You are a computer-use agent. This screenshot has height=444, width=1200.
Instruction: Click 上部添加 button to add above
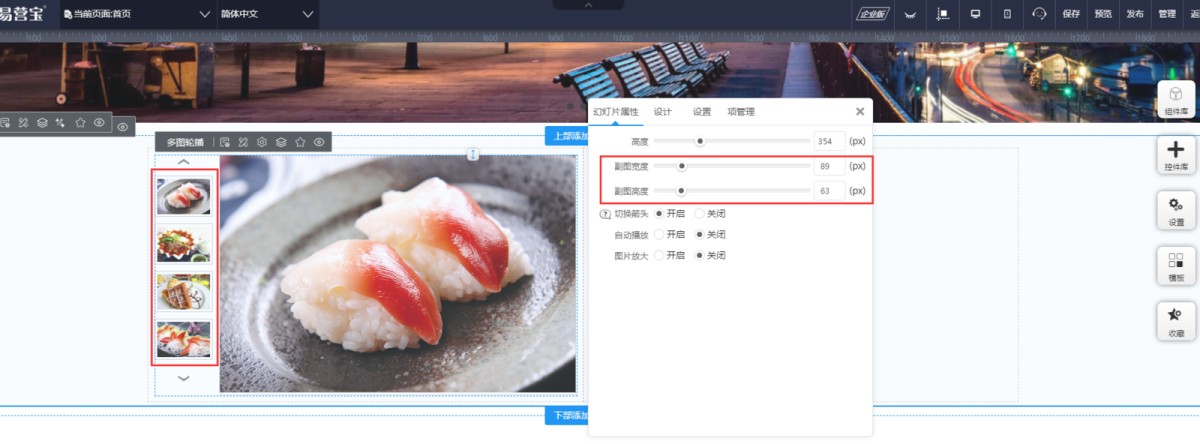coord(567,136)
